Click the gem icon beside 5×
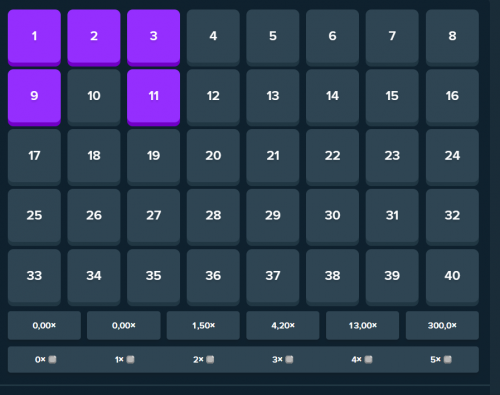Screen dimensions: 500x395 point(448,359)
